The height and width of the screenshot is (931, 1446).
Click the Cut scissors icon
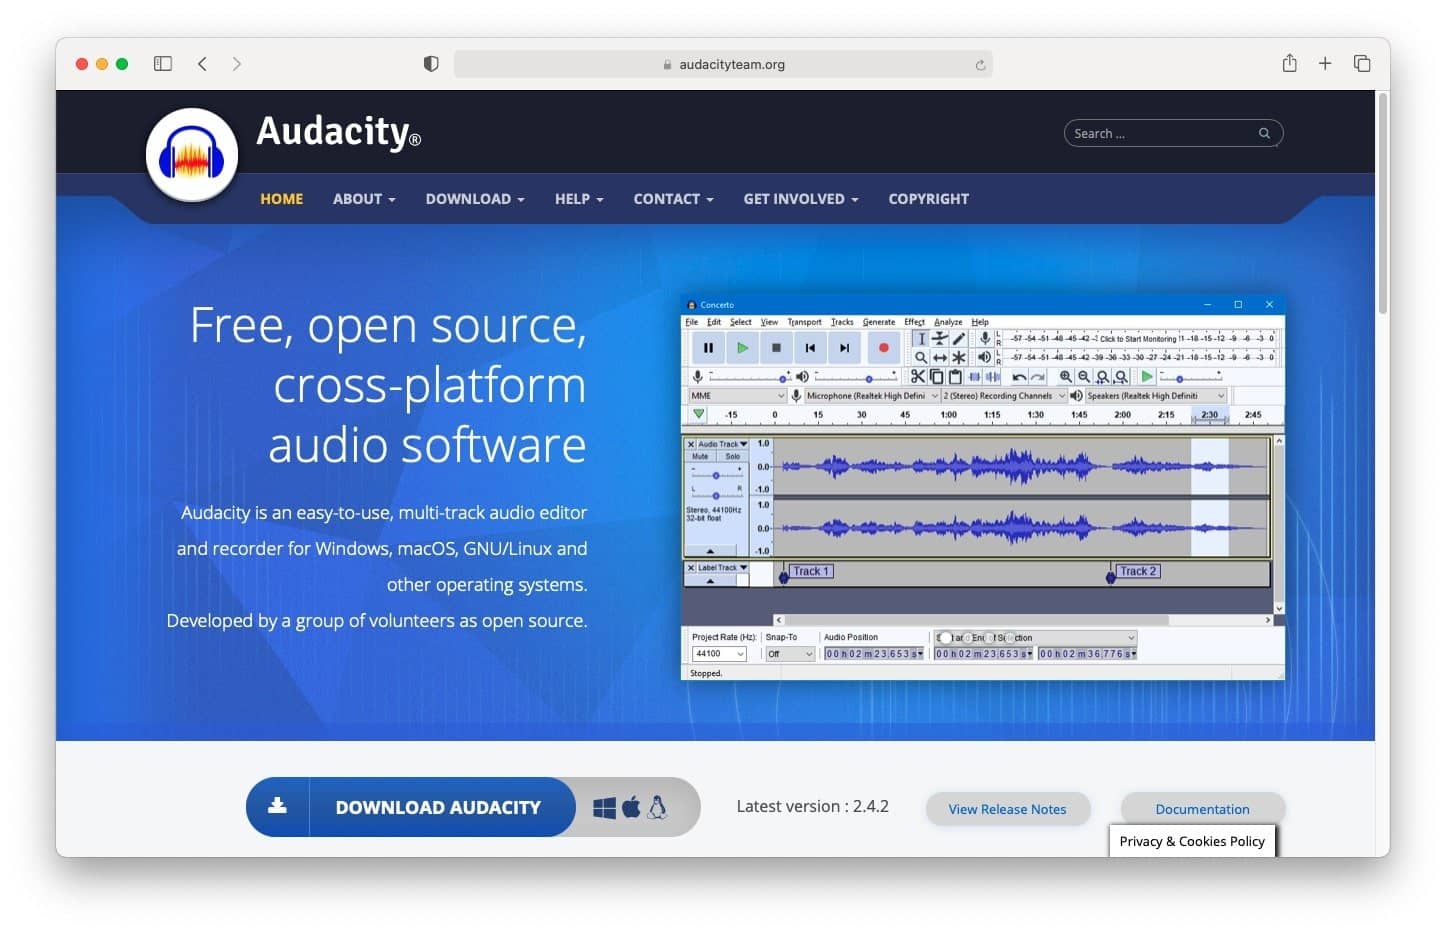tap(917, 377)
